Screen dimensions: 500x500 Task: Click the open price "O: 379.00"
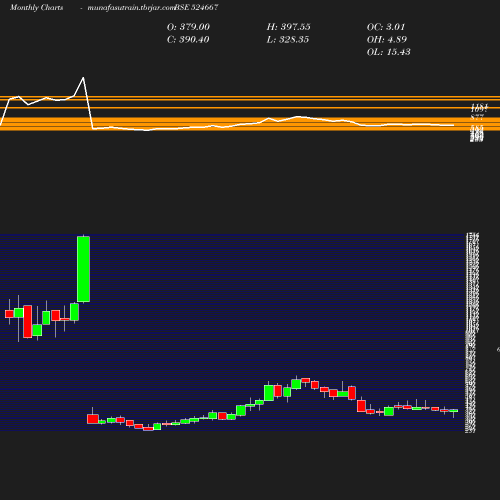pyautogui.click(x=188, y=27)
